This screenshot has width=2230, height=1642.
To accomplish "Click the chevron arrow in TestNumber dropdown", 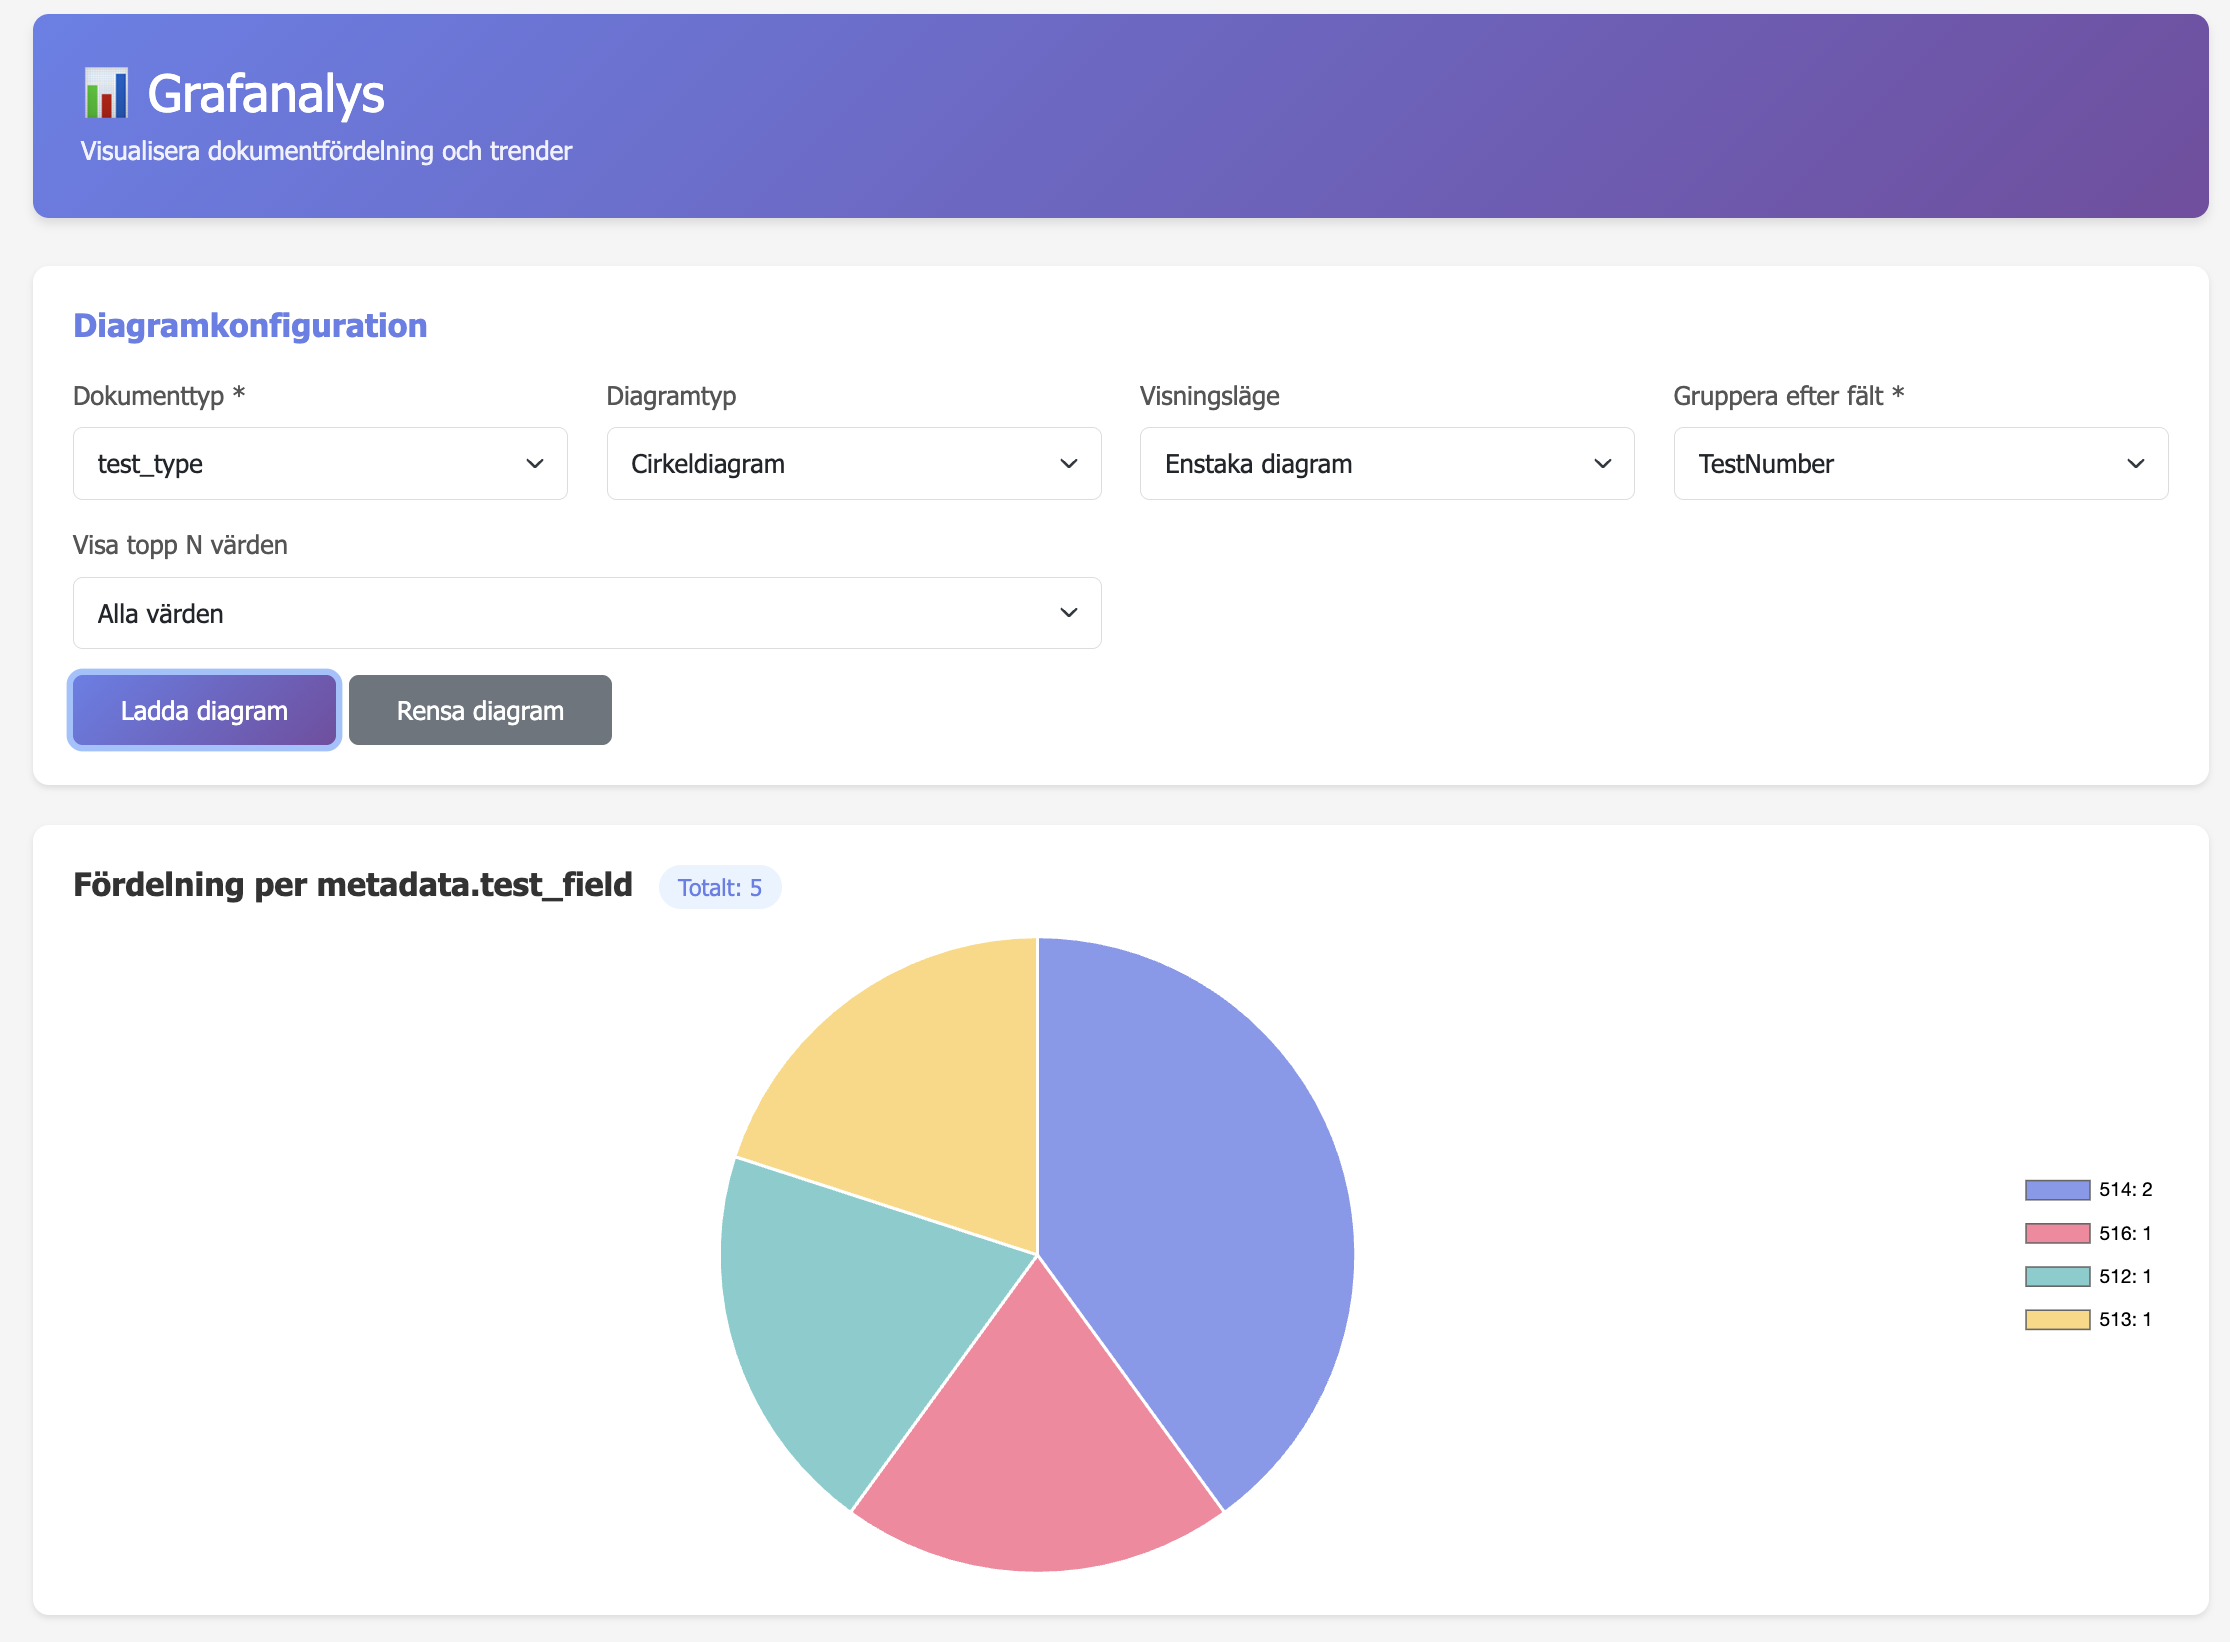I will [2135, 464].
